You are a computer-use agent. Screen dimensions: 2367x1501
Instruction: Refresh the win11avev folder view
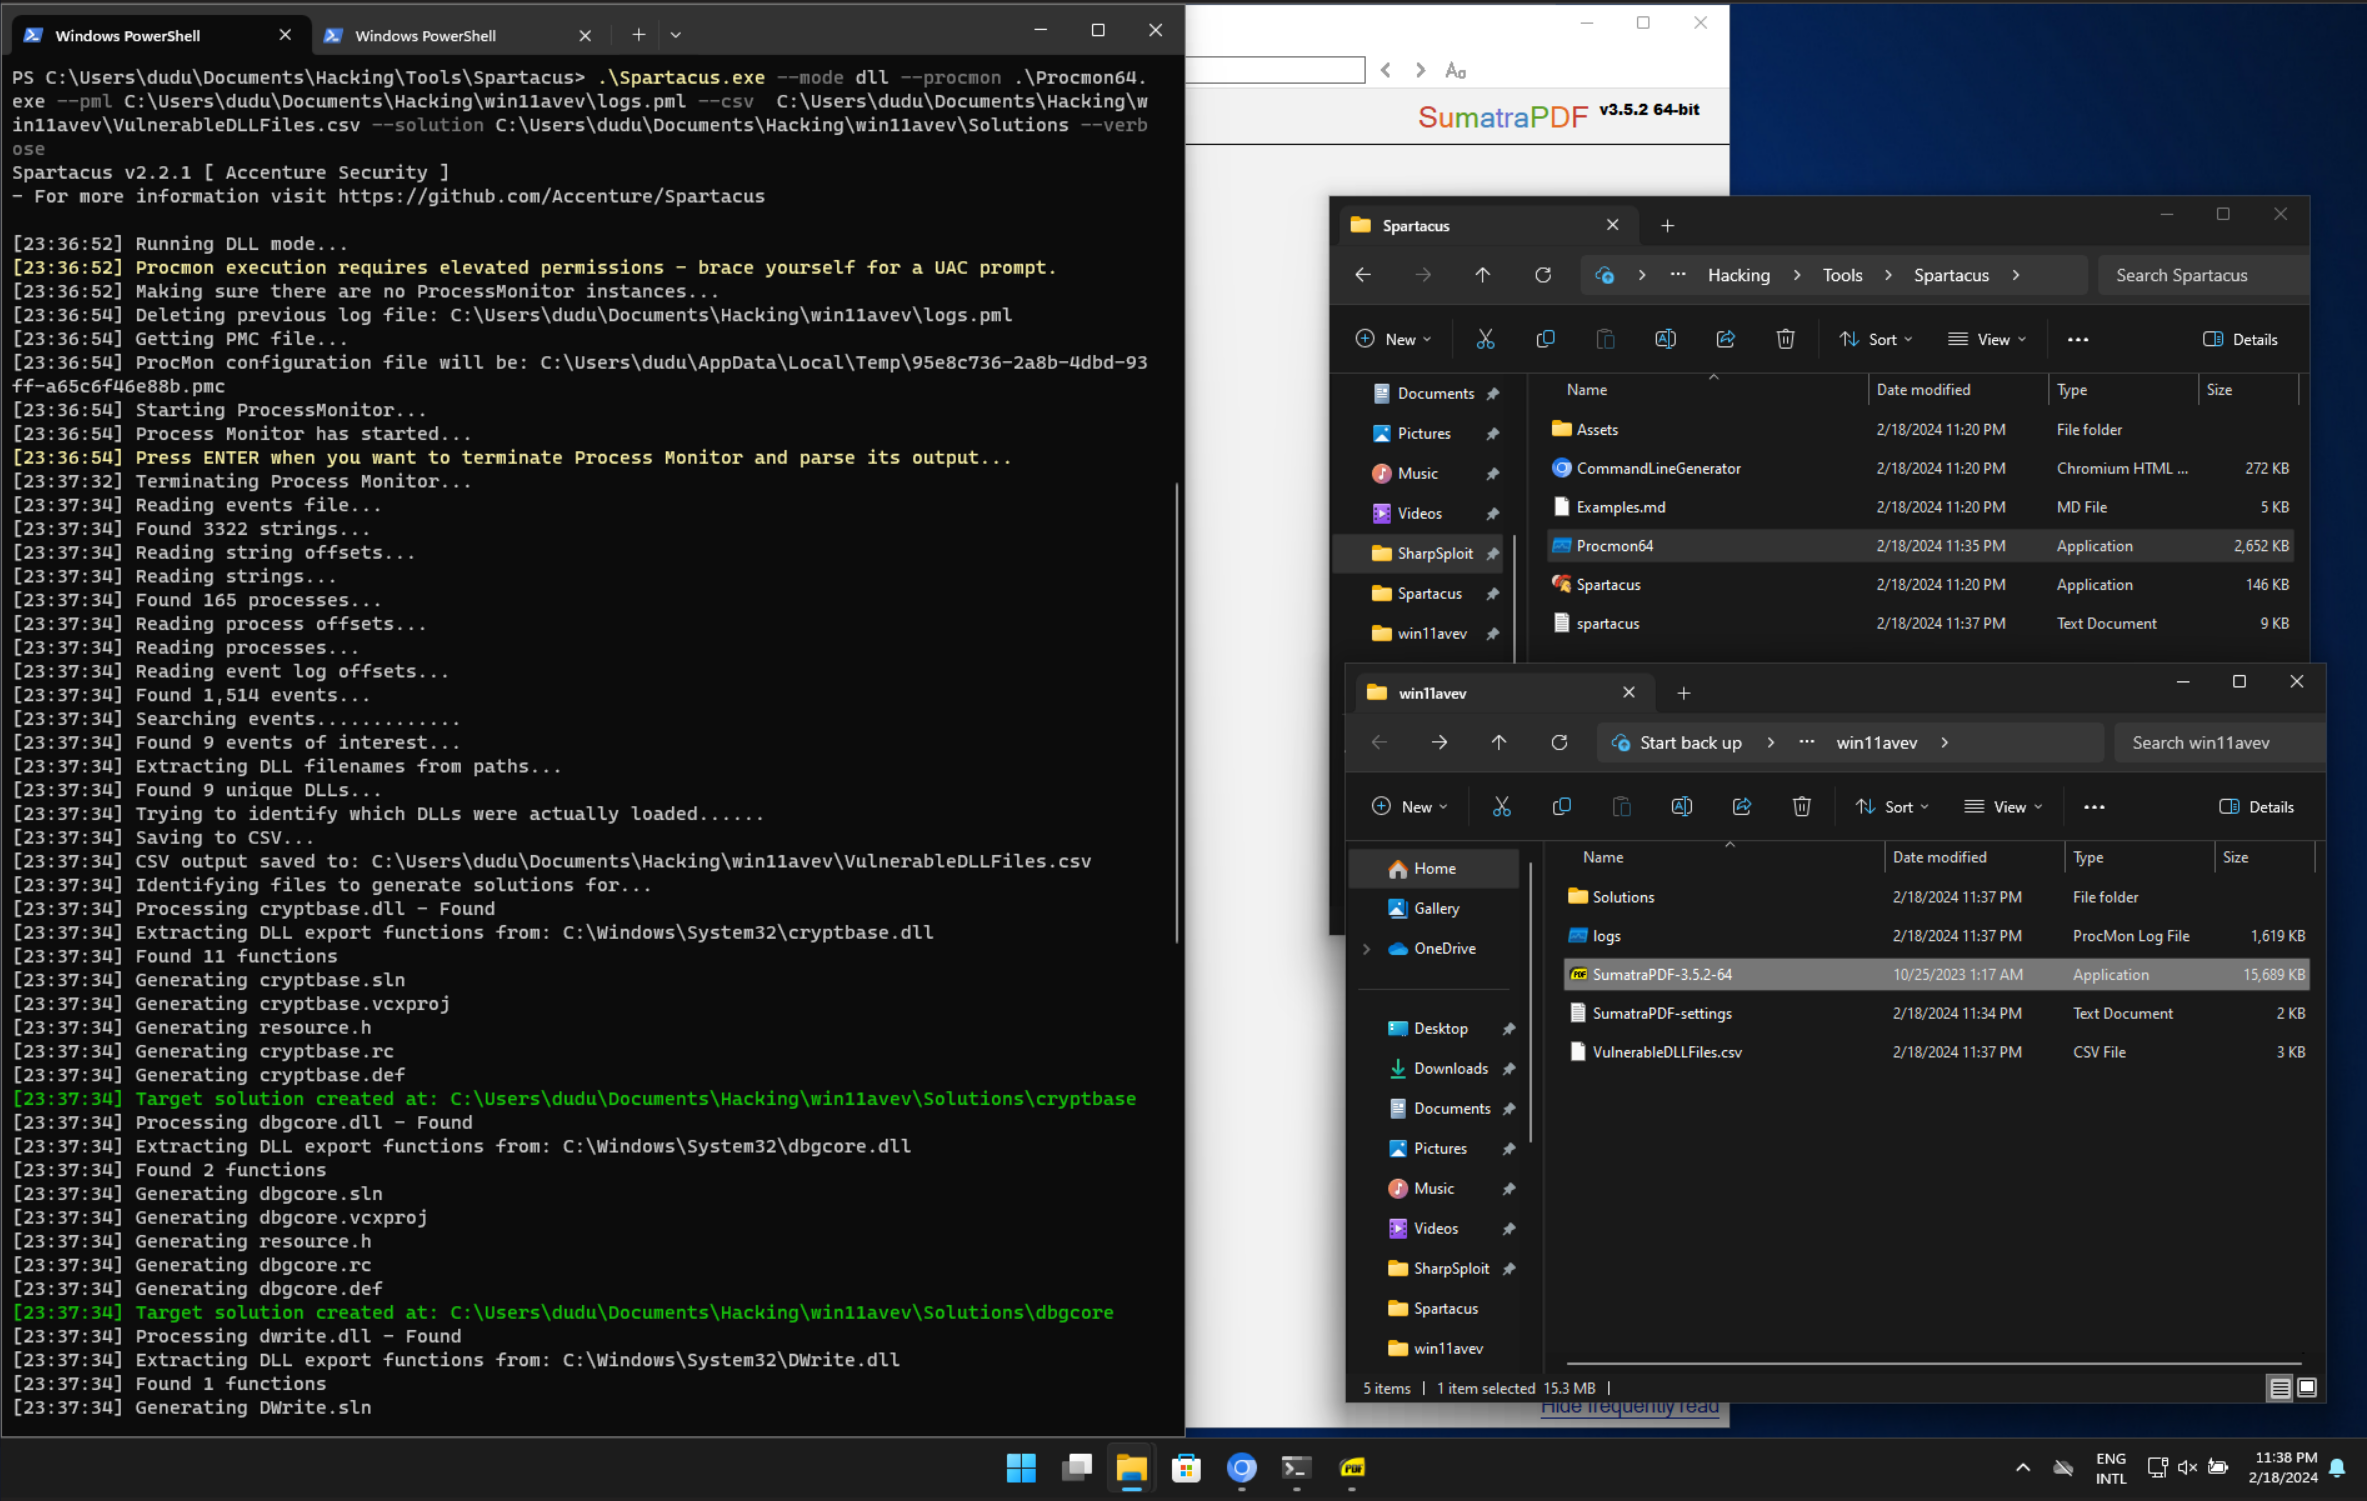[x=1559, y=743]
